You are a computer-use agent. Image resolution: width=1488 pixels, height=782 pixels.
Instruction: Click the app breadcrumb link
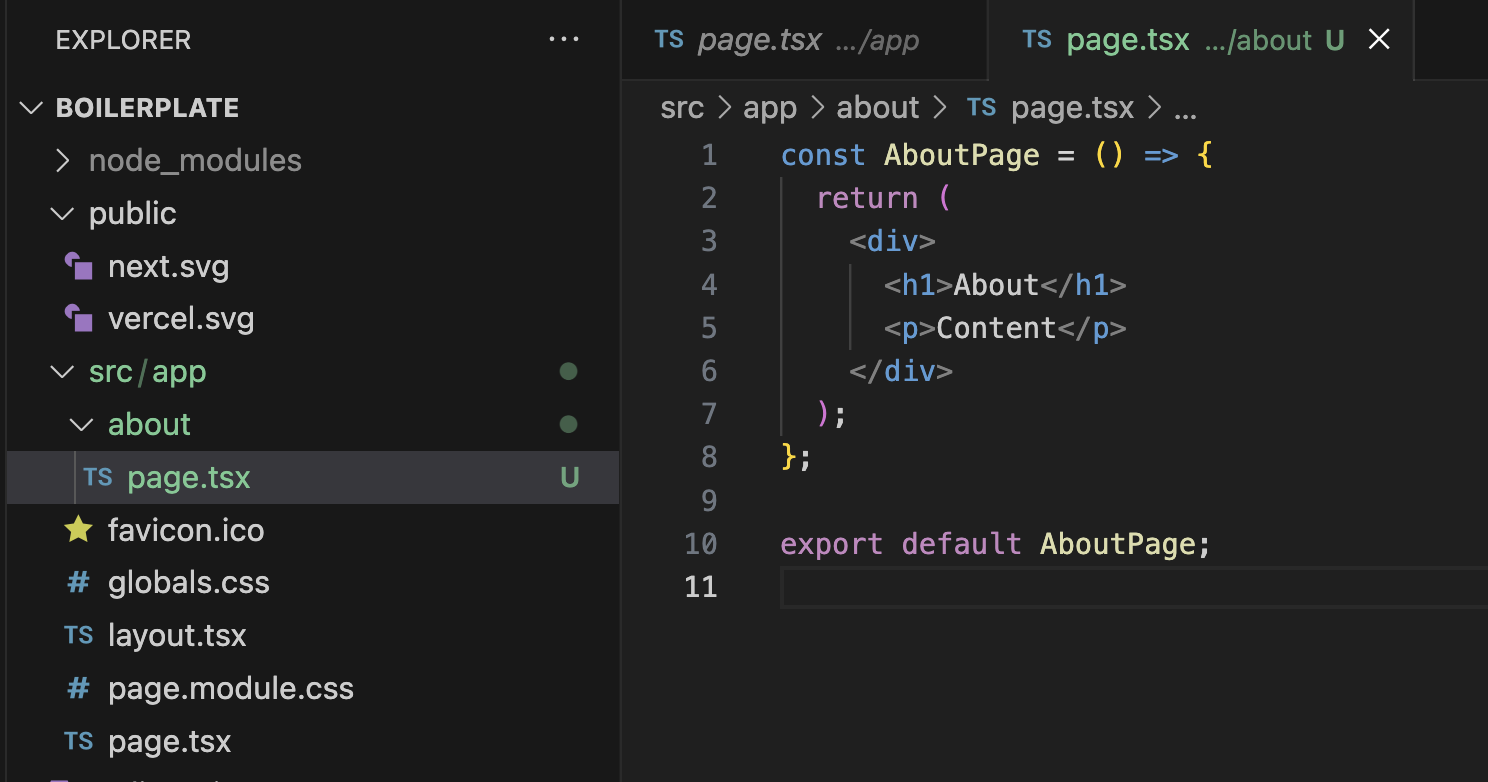click(770, 107)
